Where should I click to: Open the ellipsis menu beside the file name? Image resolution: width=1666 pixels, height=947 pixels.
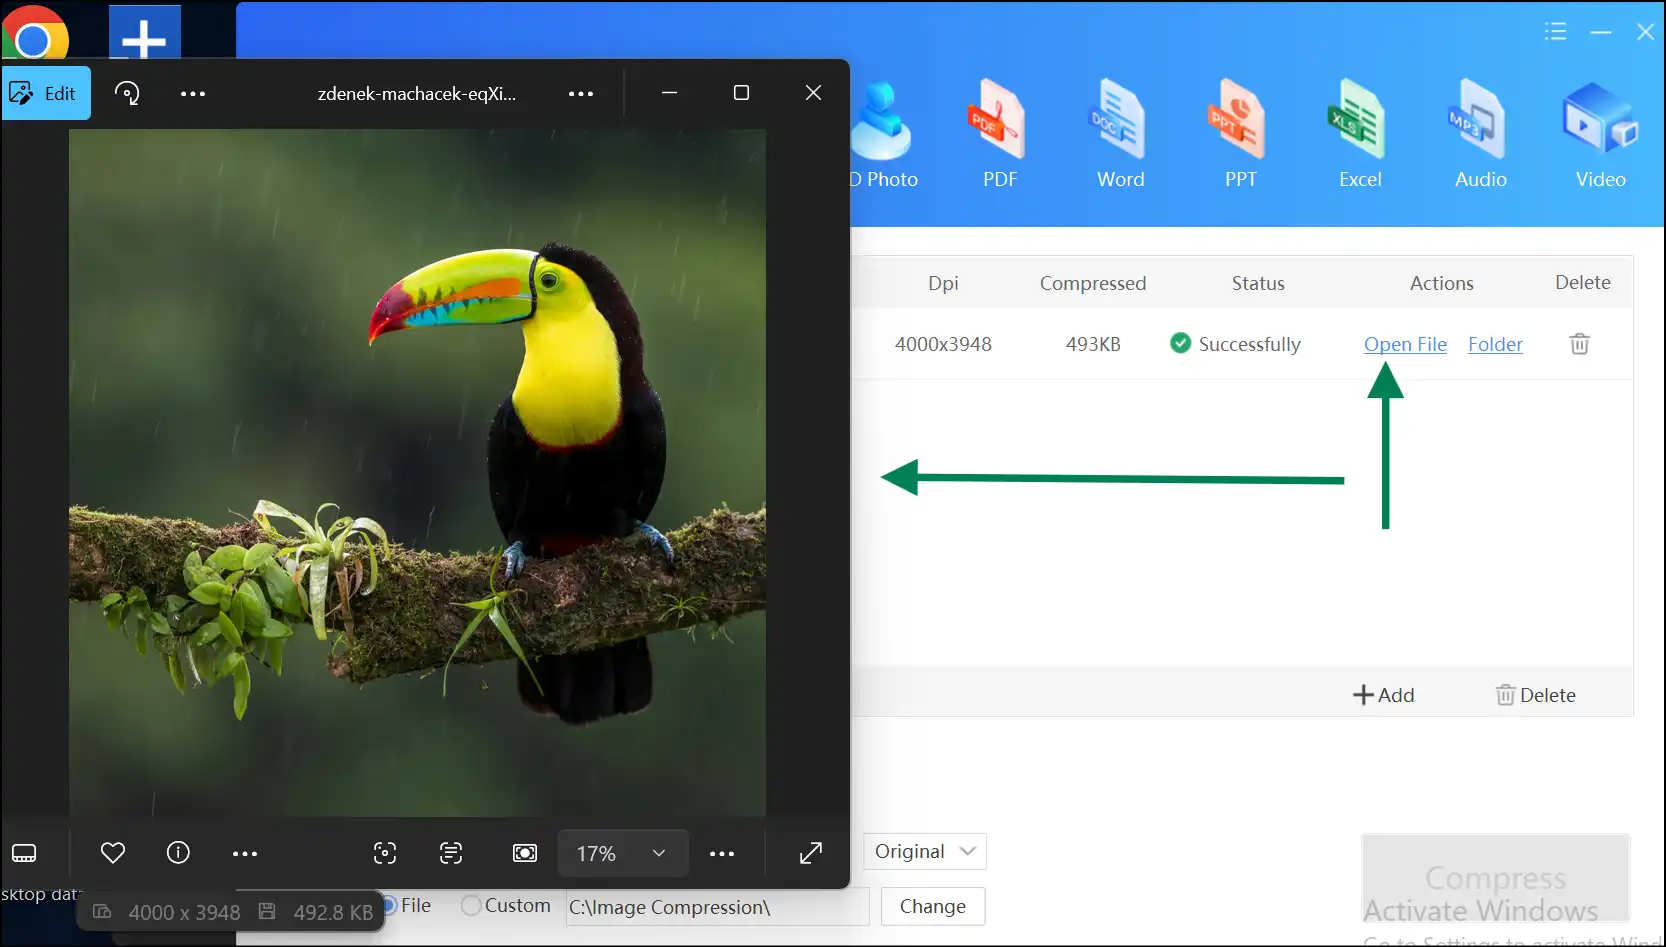(581, 93)
